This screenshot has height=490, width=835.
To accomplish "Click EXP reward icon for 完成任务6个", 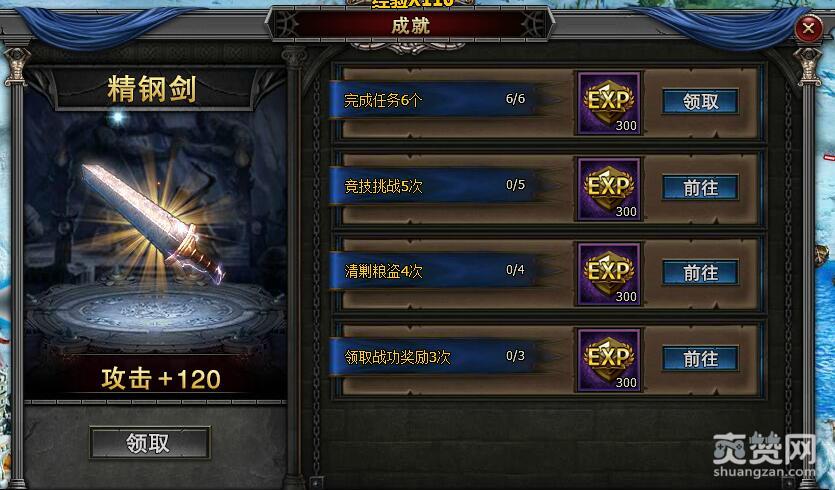I will 609,103.
